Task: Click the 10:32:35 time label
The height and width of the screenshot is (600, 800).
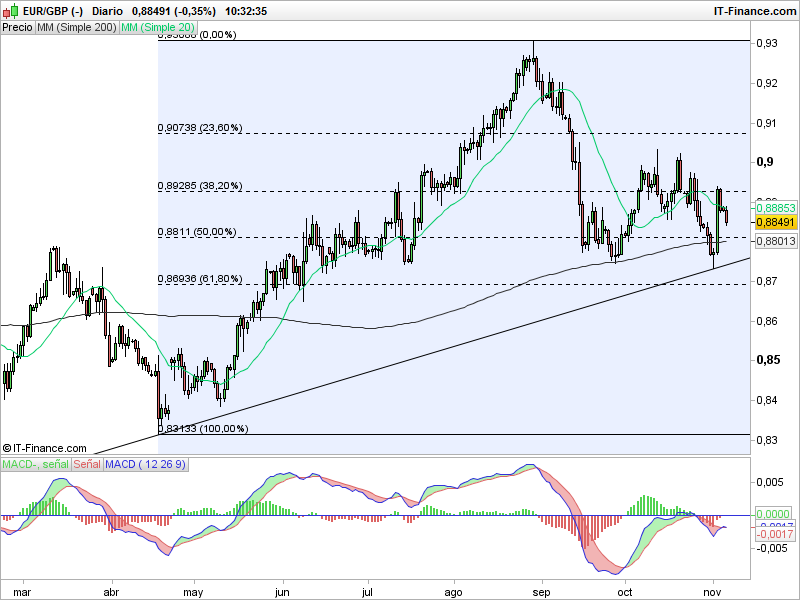Action: 246,11
